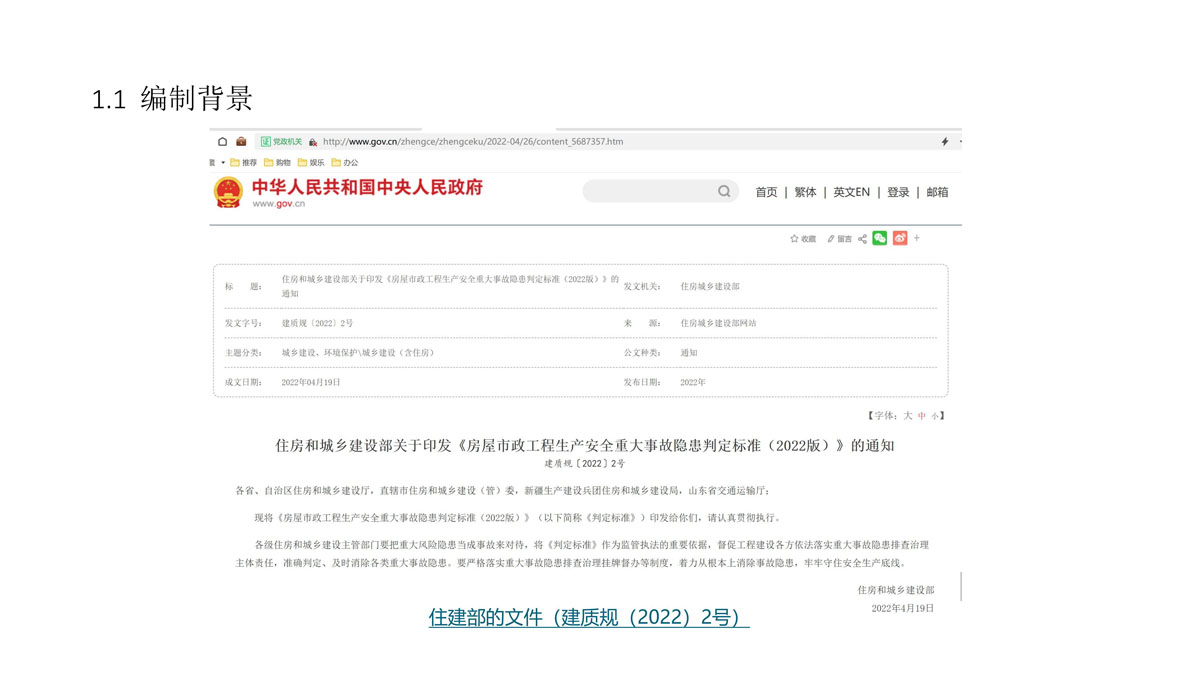1200x675 pixels.
Task: Set font size to 中
Action: point(922,415)
